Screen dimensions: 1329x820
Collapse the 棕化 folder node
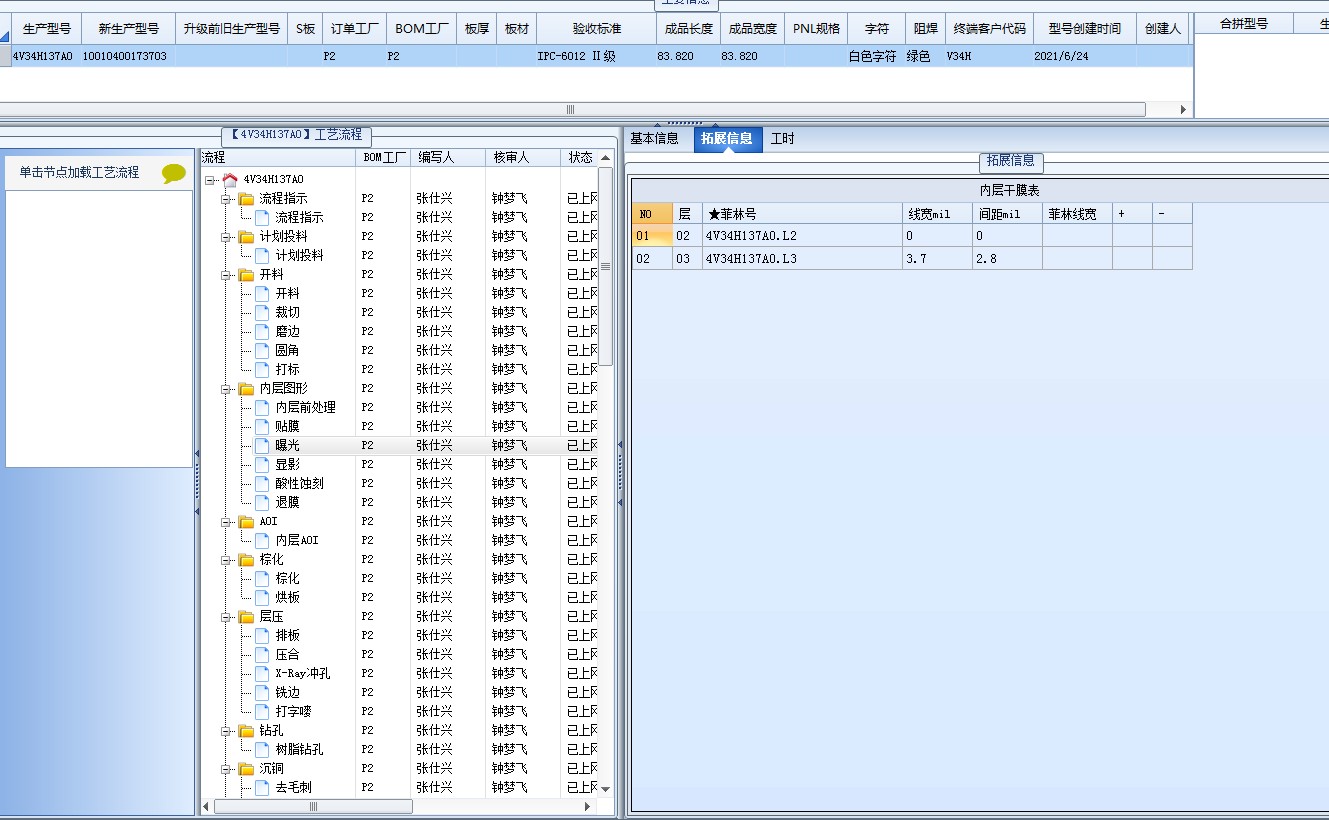tap(227, 560)
